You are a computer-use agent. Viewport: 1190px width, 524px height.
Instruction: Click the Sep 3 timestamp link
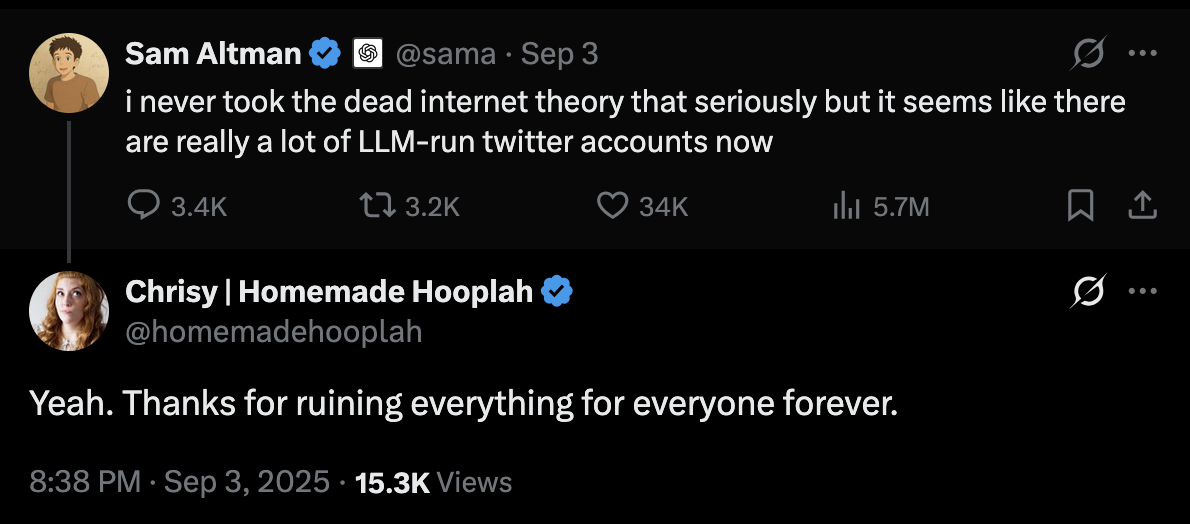559,54
